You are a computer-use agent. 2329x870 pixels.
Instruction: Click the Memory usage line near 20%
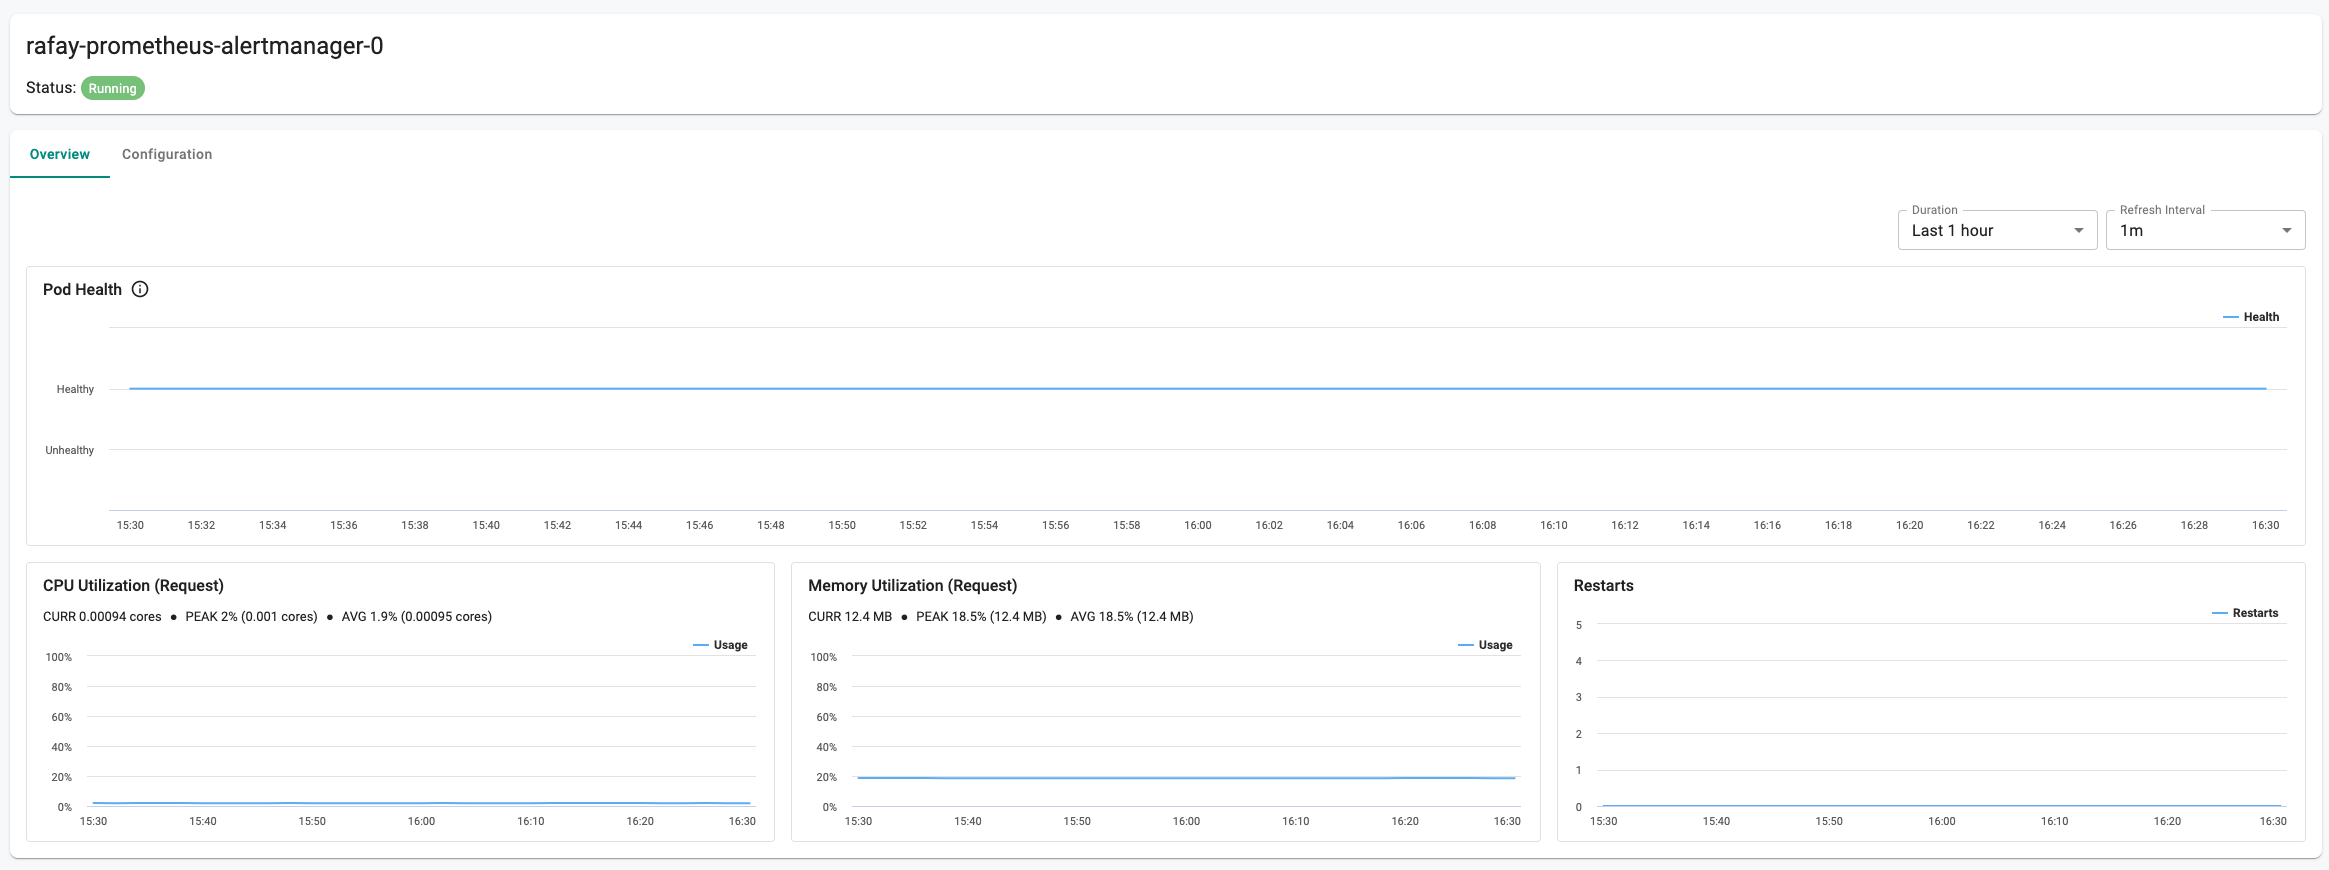tap(1187, 778)
